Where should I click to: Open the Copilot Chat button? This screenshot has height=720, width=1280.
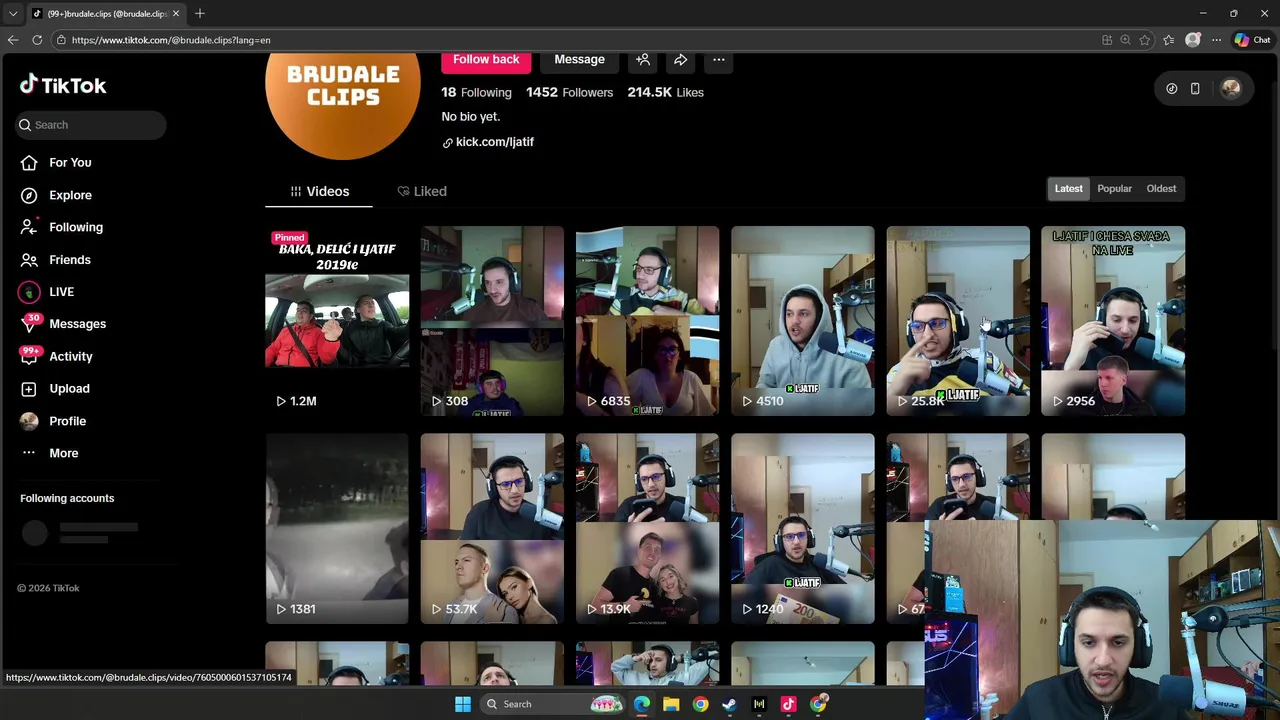(1253, 40)
